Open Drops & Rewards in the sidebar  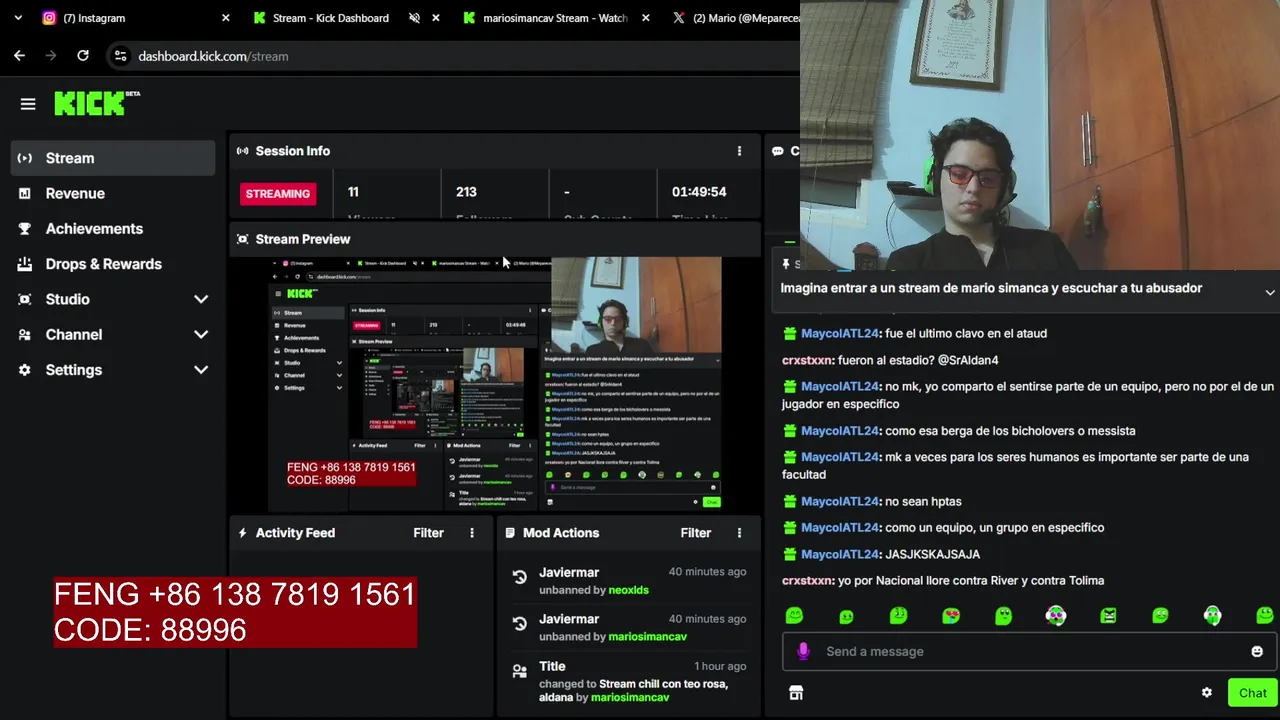[113, 264]
